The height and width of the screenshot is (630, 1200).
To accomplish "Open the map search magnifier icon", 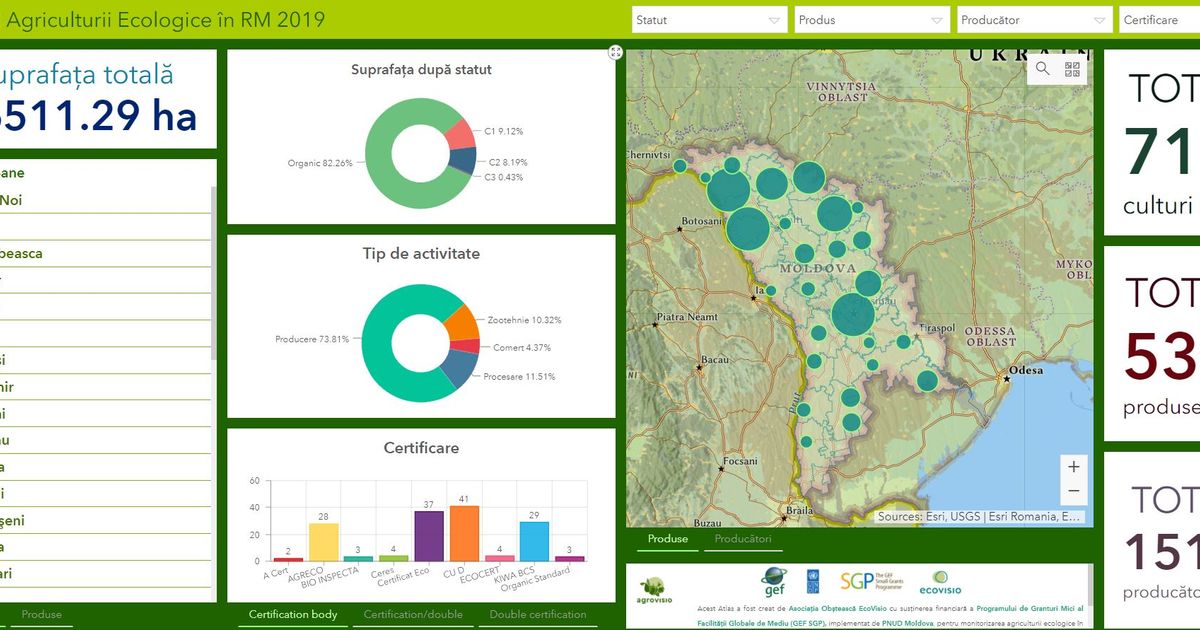I will pos(1042,69).
